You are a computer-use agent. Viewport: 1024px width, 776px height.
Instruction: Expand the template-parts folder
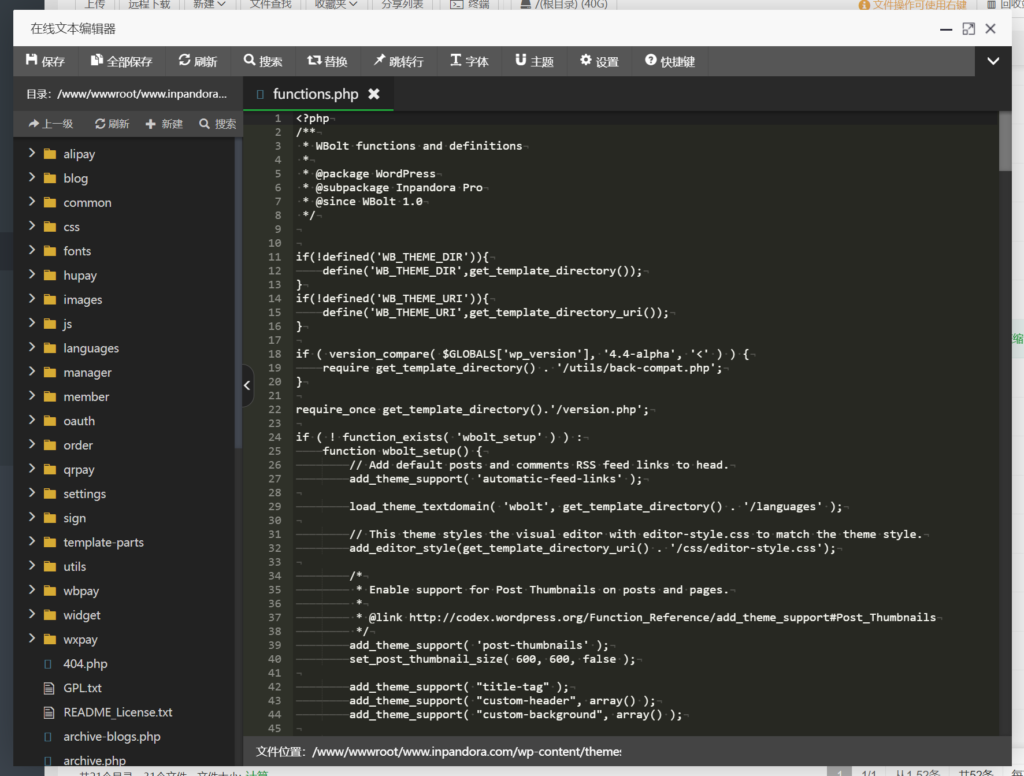pos(103,542)
